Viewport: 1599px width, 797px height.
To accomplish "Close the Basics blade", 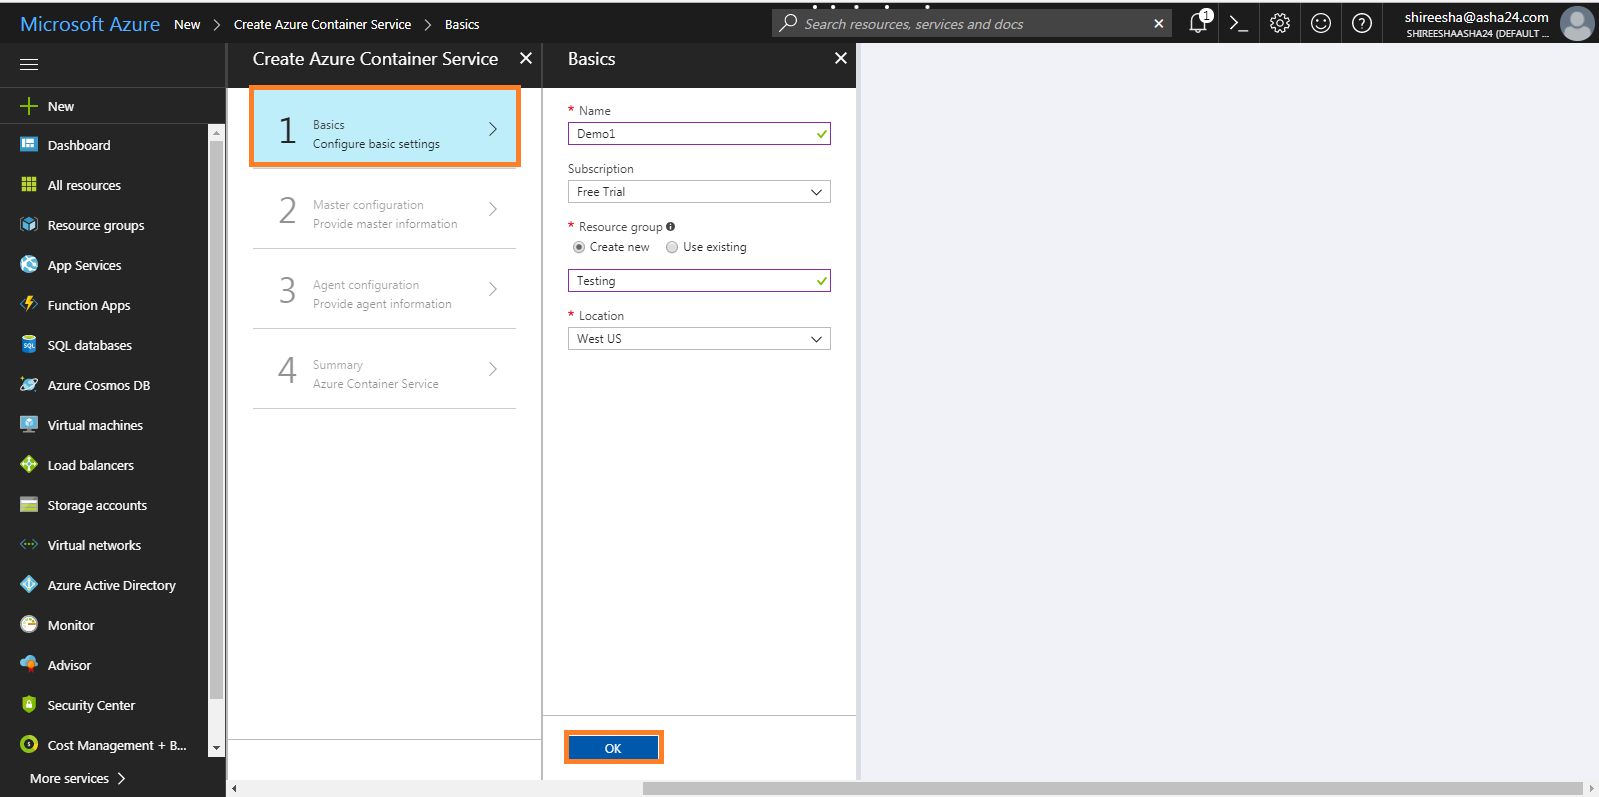I will (841, 58).
